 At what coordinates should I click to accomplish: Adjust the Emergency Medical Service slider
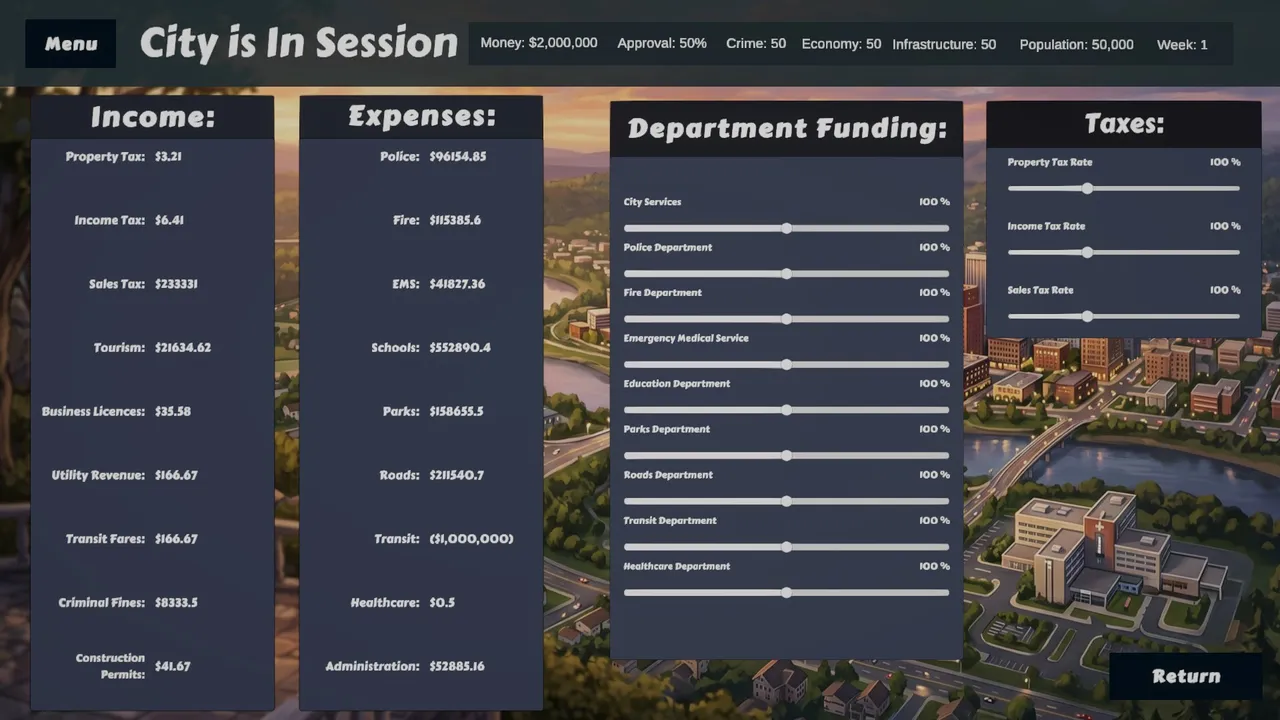pos(786,364)
